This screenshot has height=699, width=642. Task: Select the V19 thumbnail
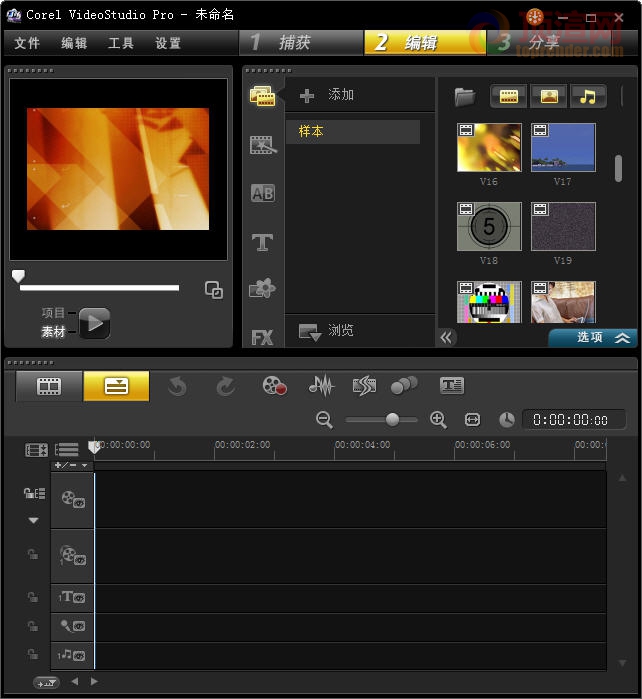click(563, 226)
